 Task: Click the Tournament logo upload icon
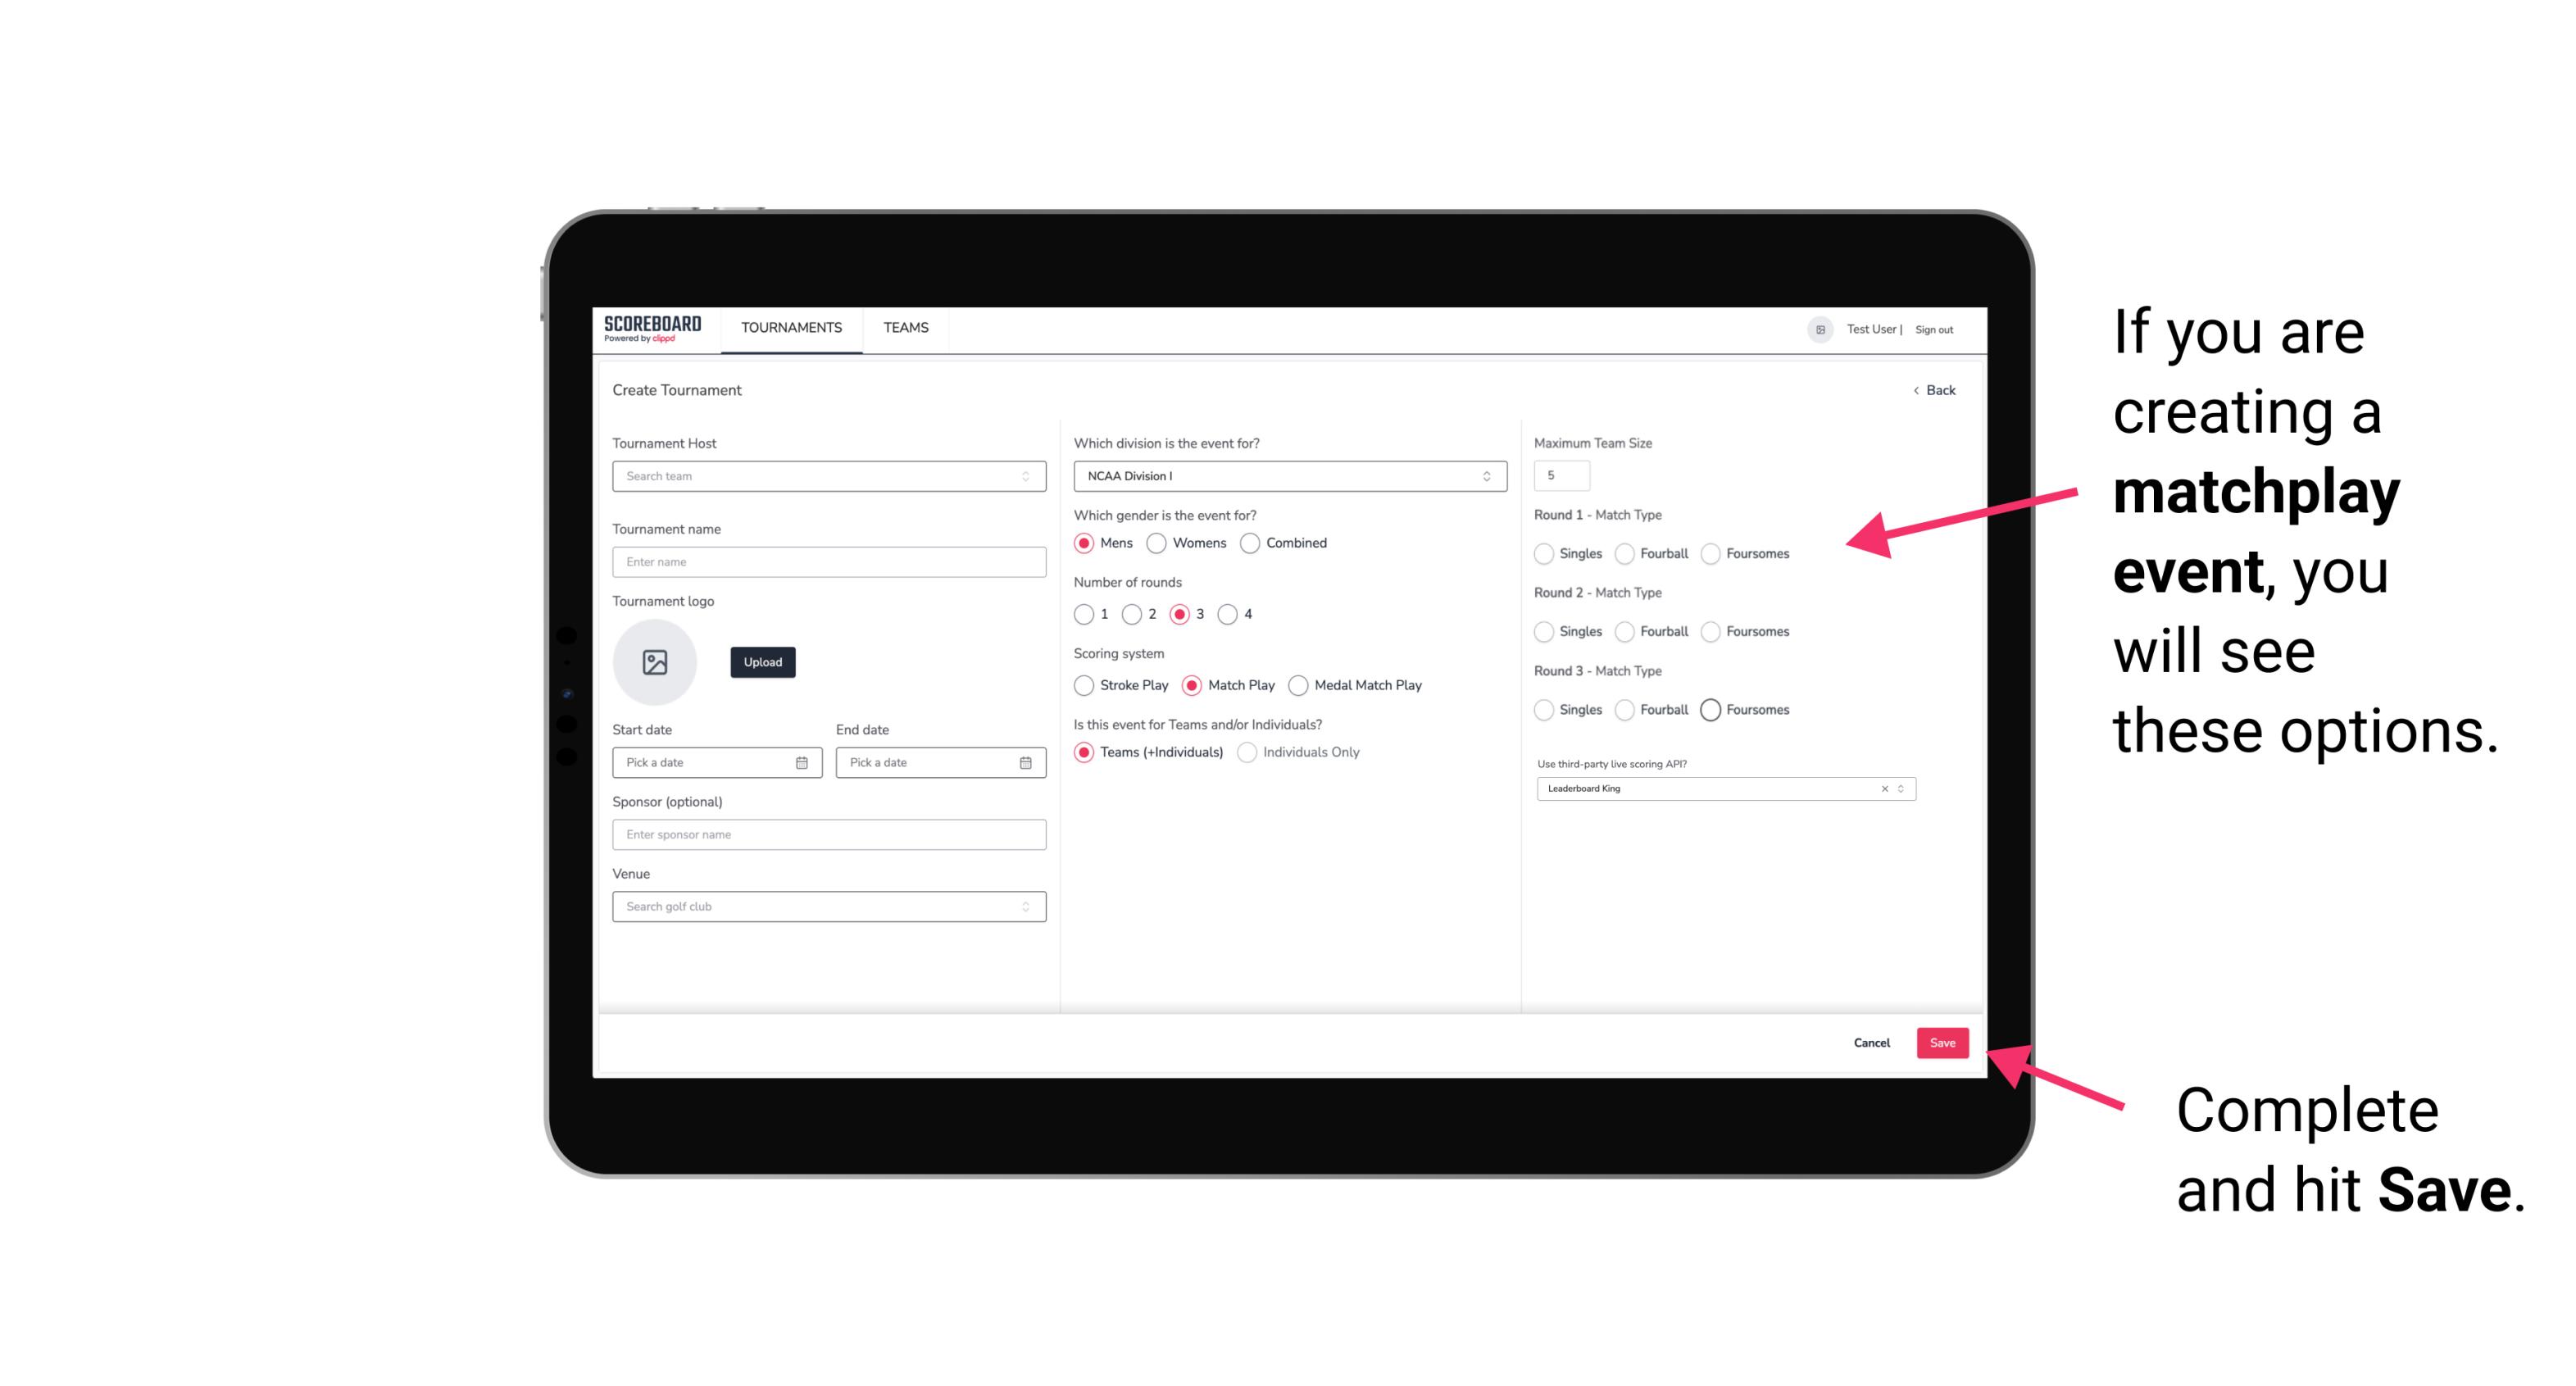[x=655, y=662]
